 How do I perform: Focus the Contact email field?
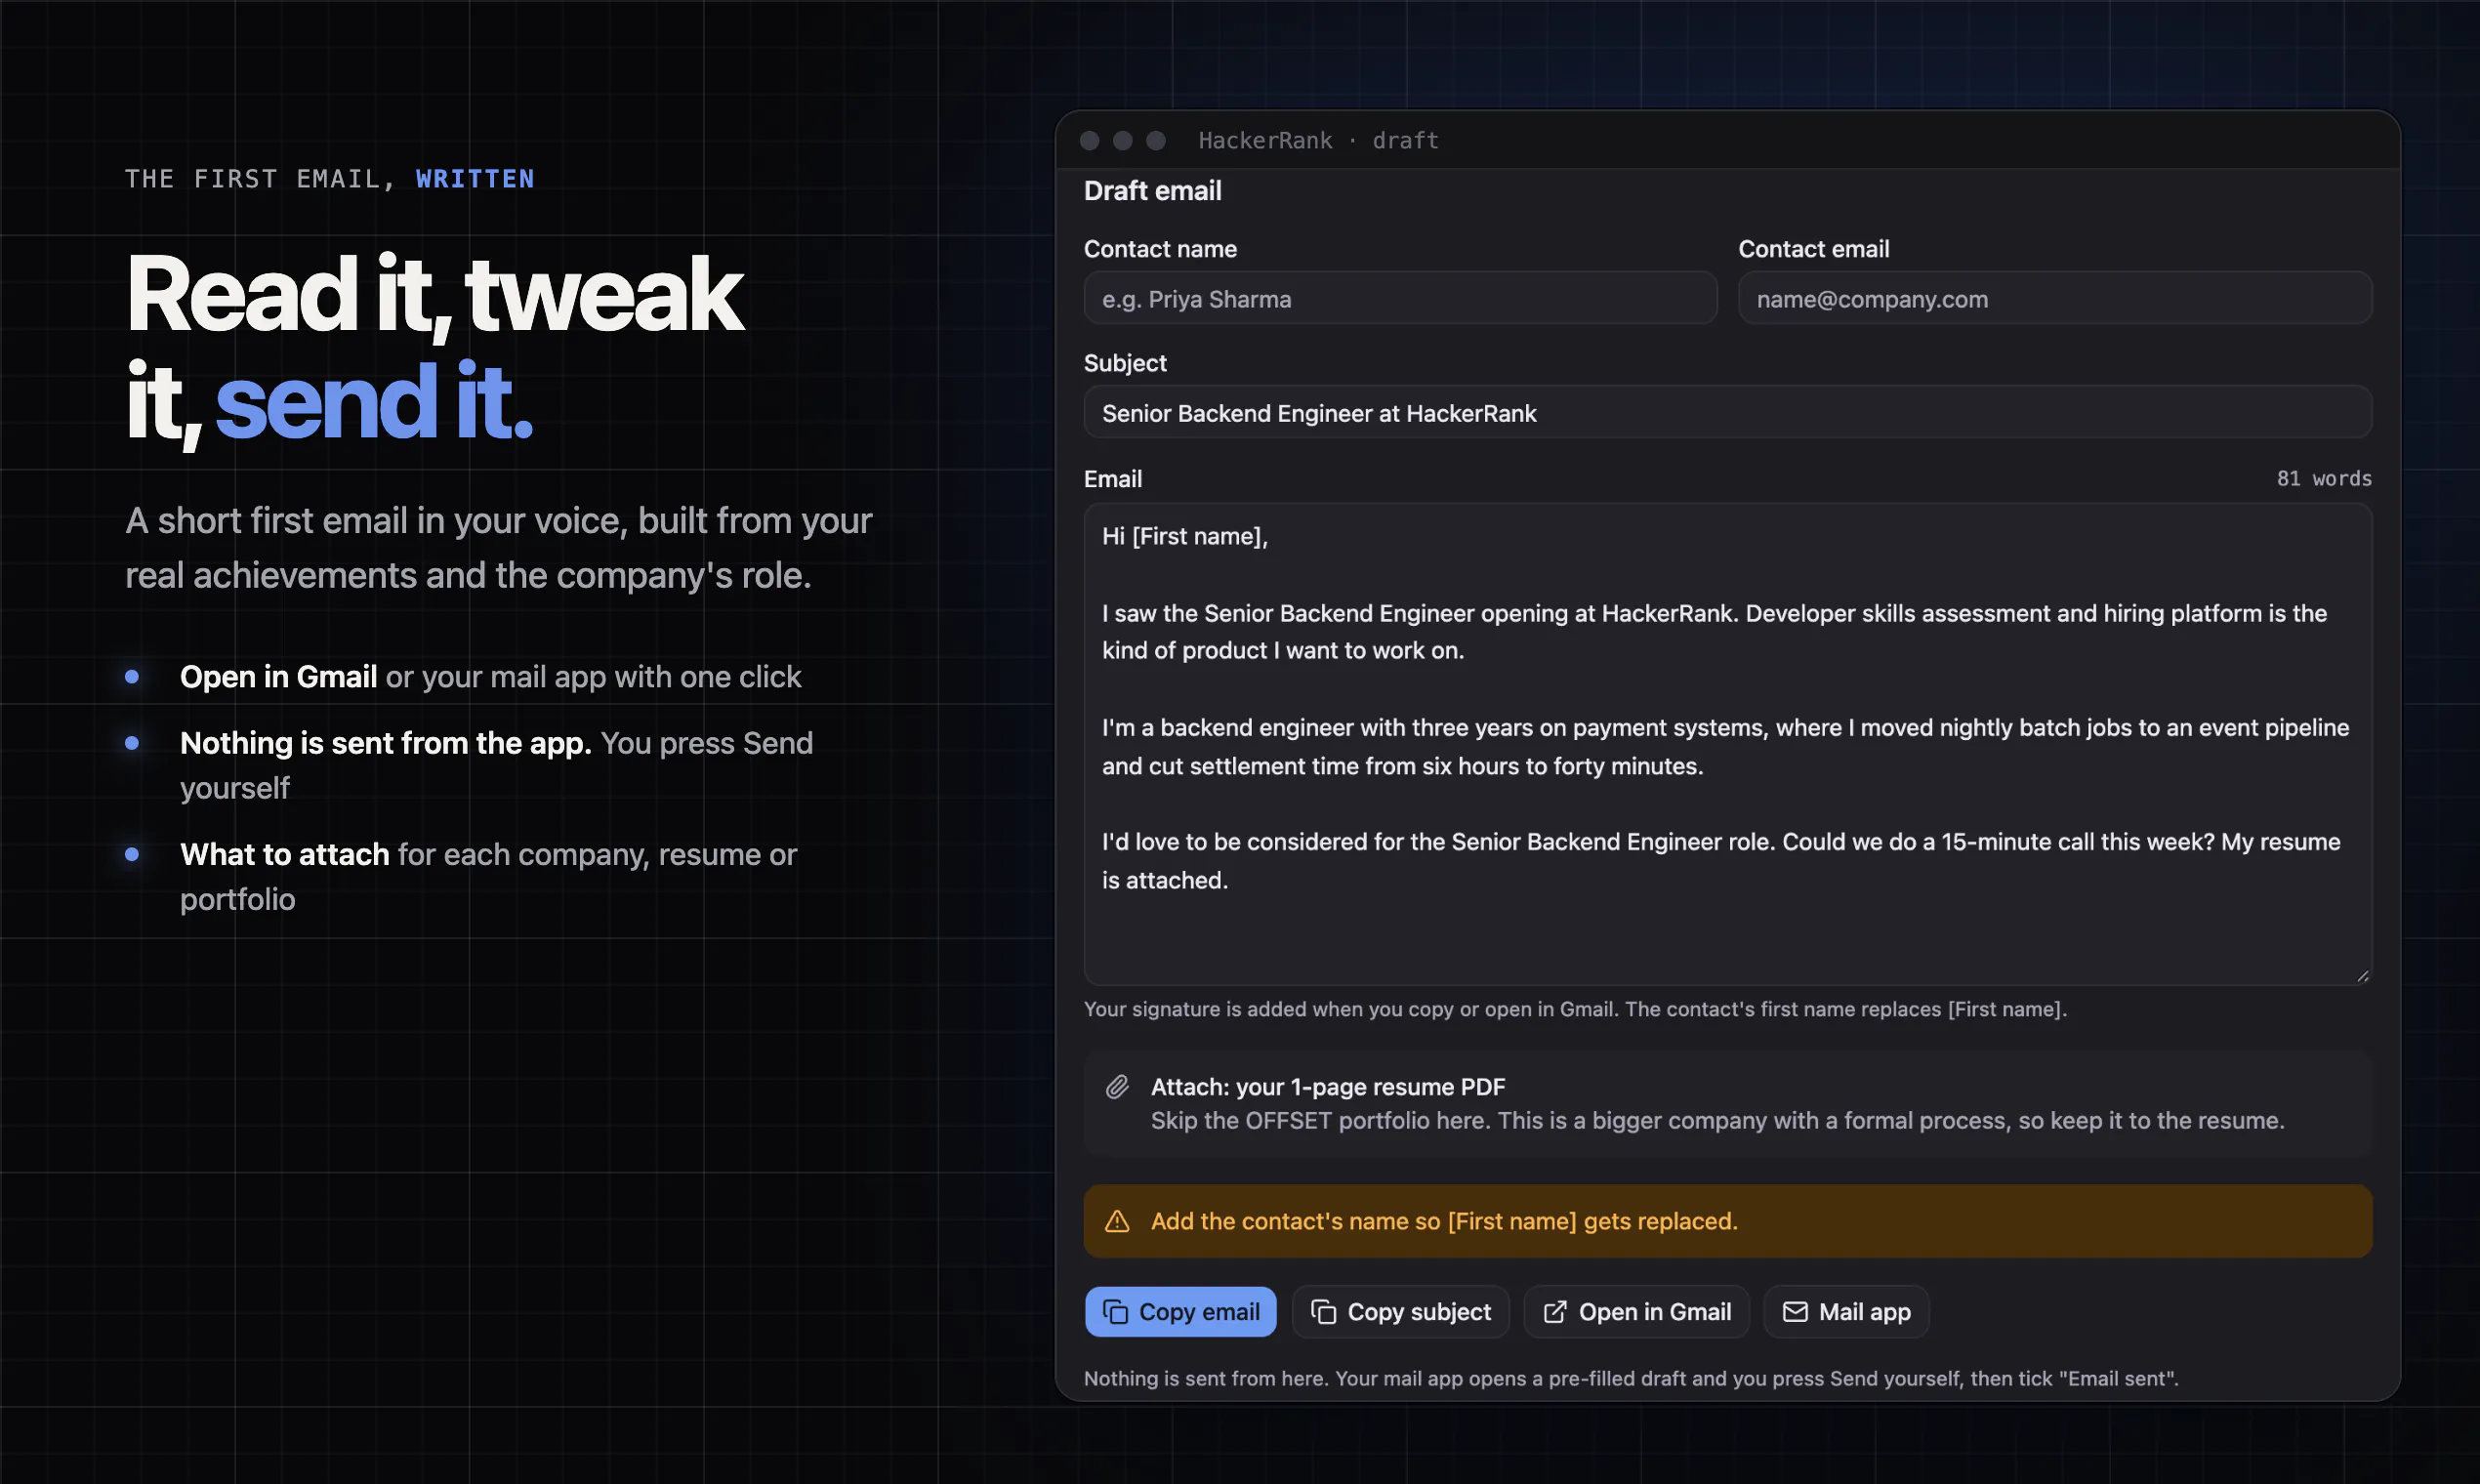[2055, 298]
